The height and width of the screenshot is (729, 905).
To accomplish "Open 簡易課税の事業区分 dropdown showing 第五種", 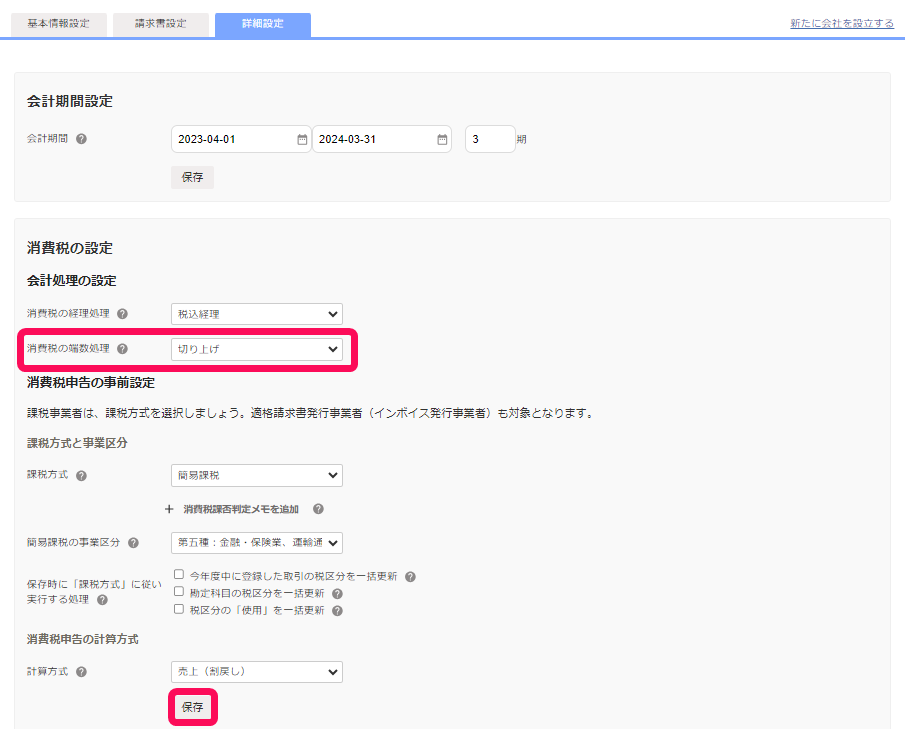I will [x=257, y=543].
